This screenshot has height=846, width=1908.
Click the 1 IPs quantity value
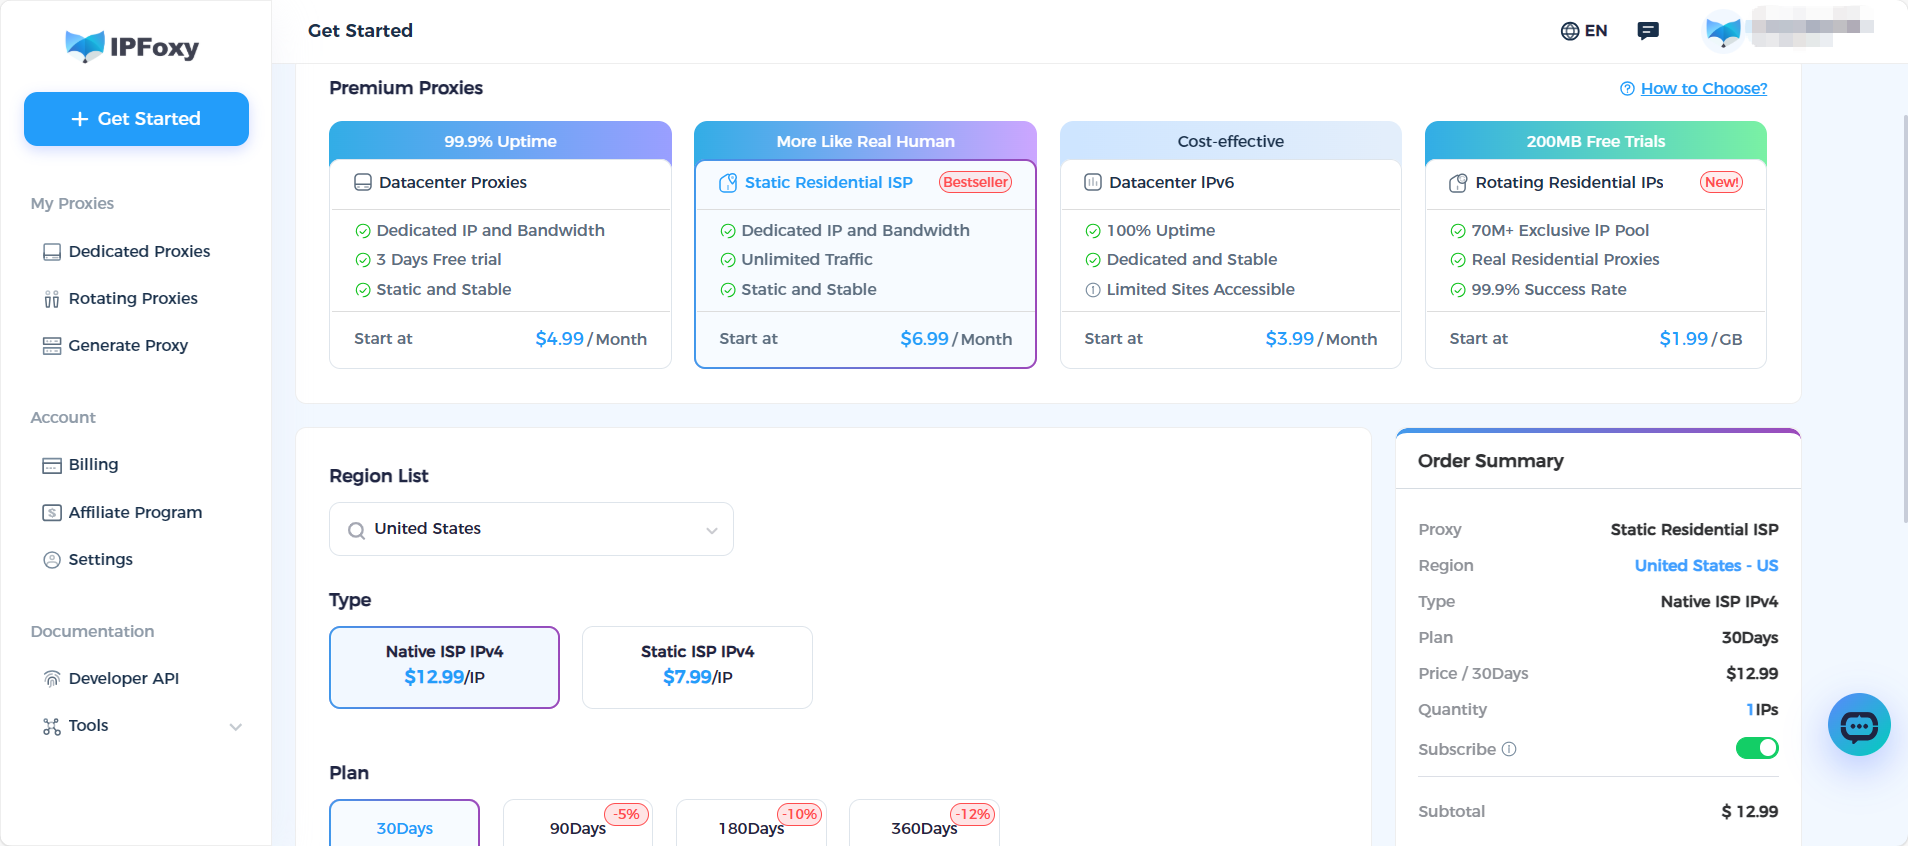[x=1762, y=710]
